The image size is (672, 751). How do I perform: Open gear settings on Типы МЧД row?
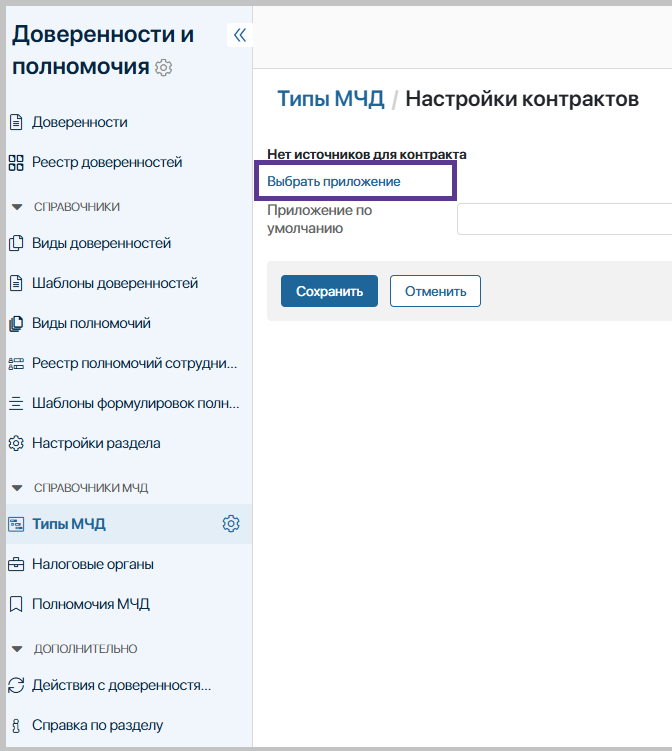pyautogui.click(x=231, y=523)
